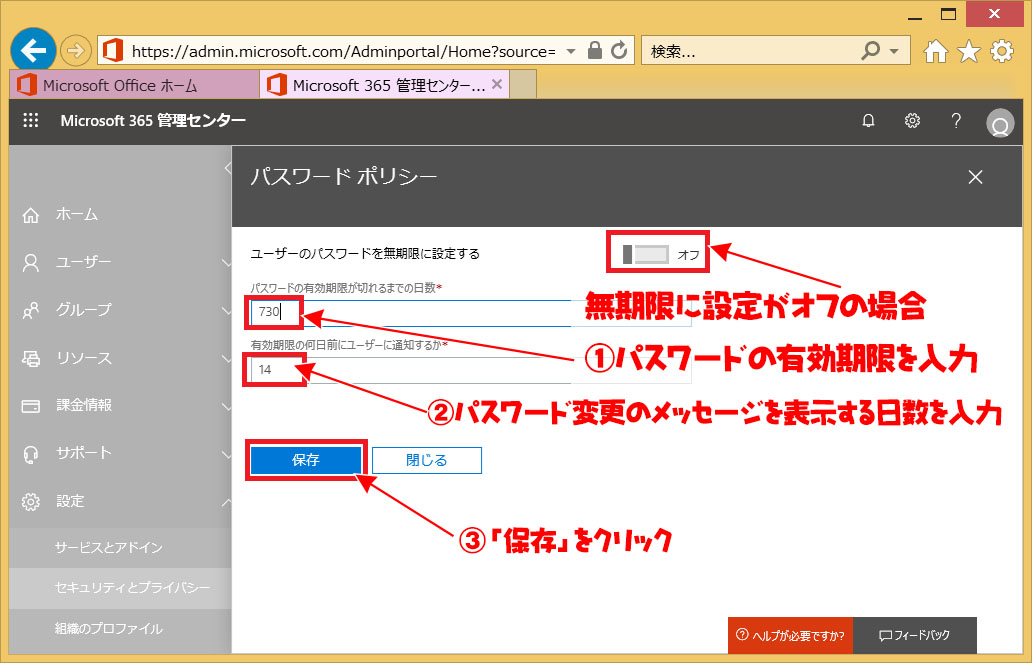Click the リソース printer icon in sidebar
The height and width of the screenshot is (663, 1032).
coord(31,358)
